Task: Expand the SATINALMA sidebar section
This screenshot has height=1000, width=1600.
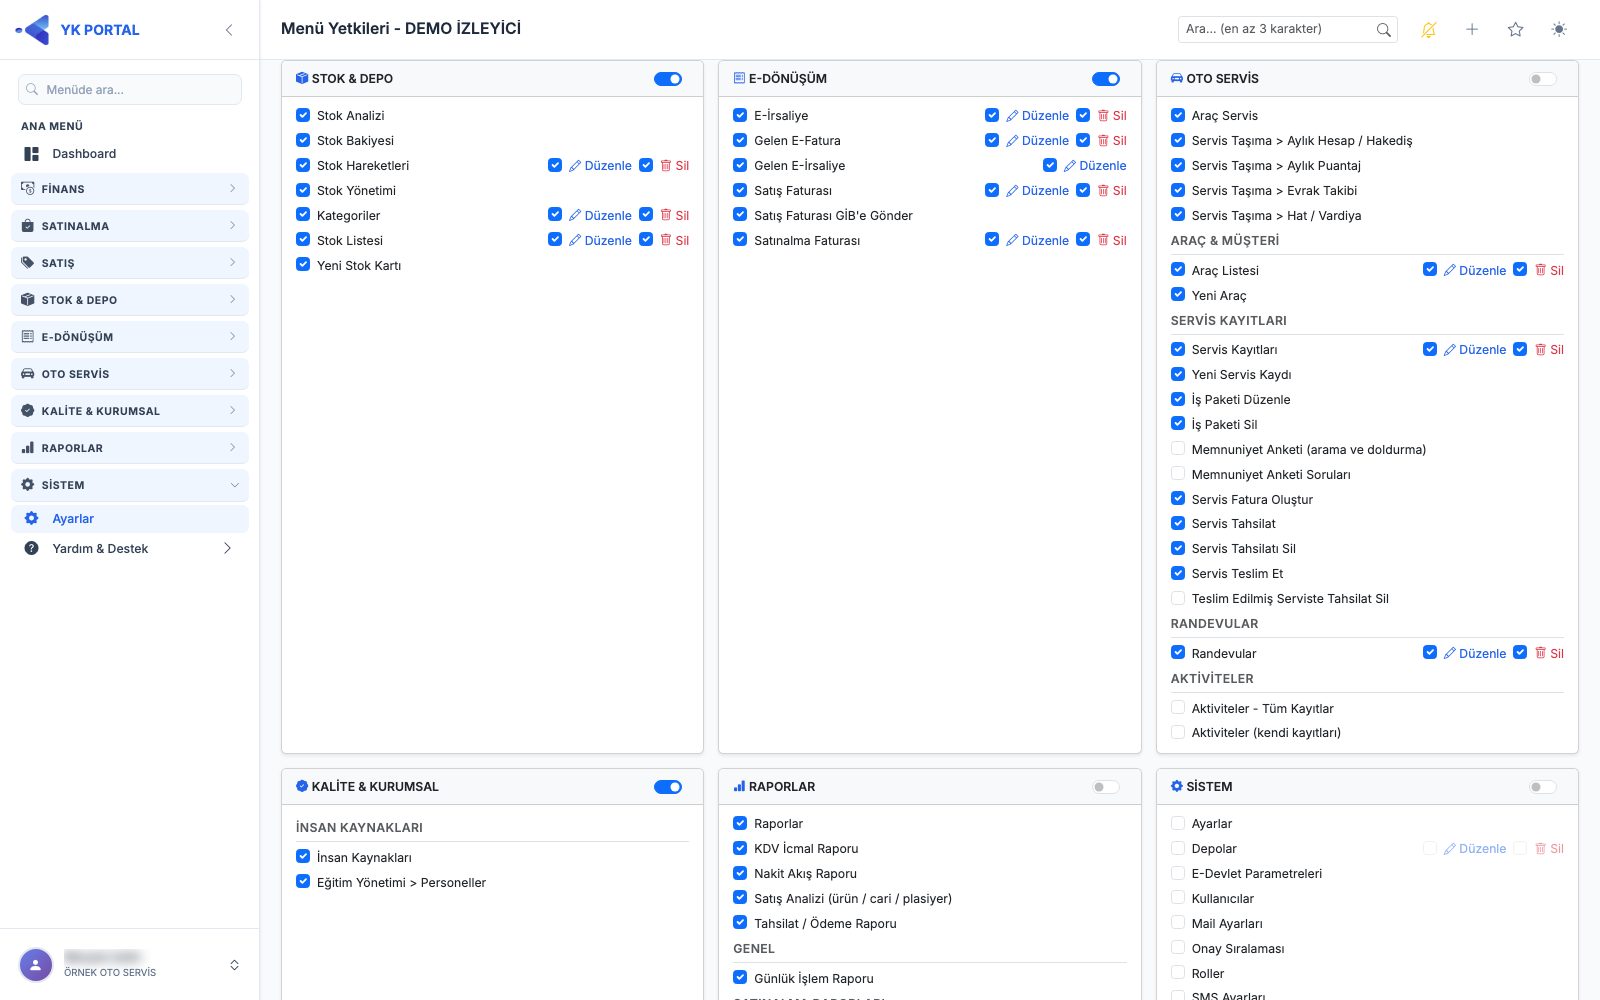Action: 130,226
